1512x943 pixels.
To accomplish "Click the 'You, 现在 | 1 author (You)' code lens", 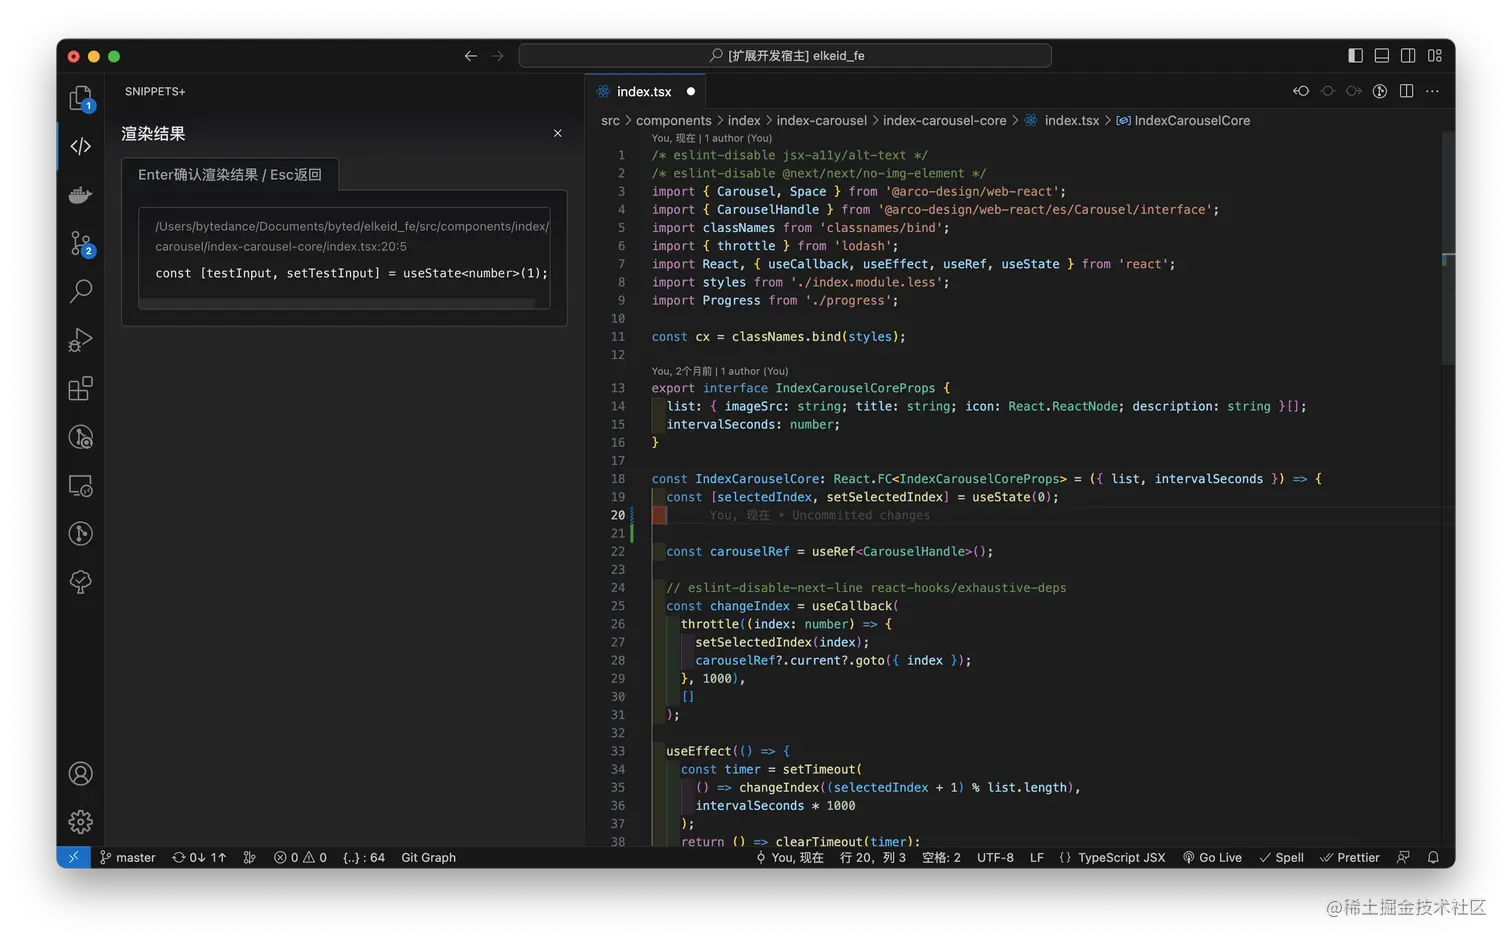I will tap(712, 138).
